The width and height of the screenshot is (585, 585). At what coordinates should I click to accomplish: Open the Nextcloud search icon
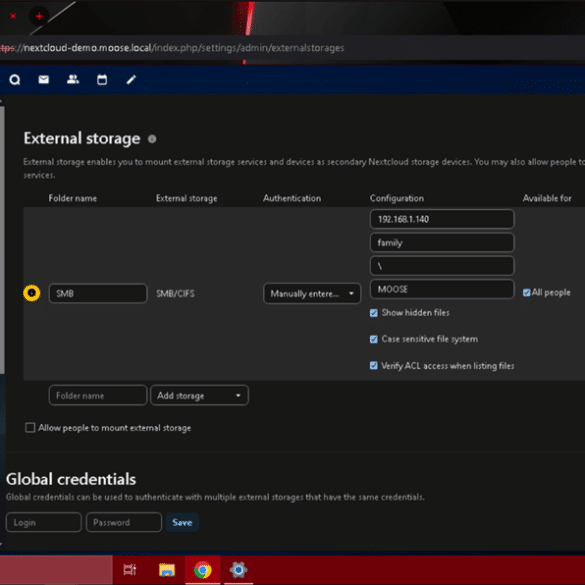coord(15,79)
